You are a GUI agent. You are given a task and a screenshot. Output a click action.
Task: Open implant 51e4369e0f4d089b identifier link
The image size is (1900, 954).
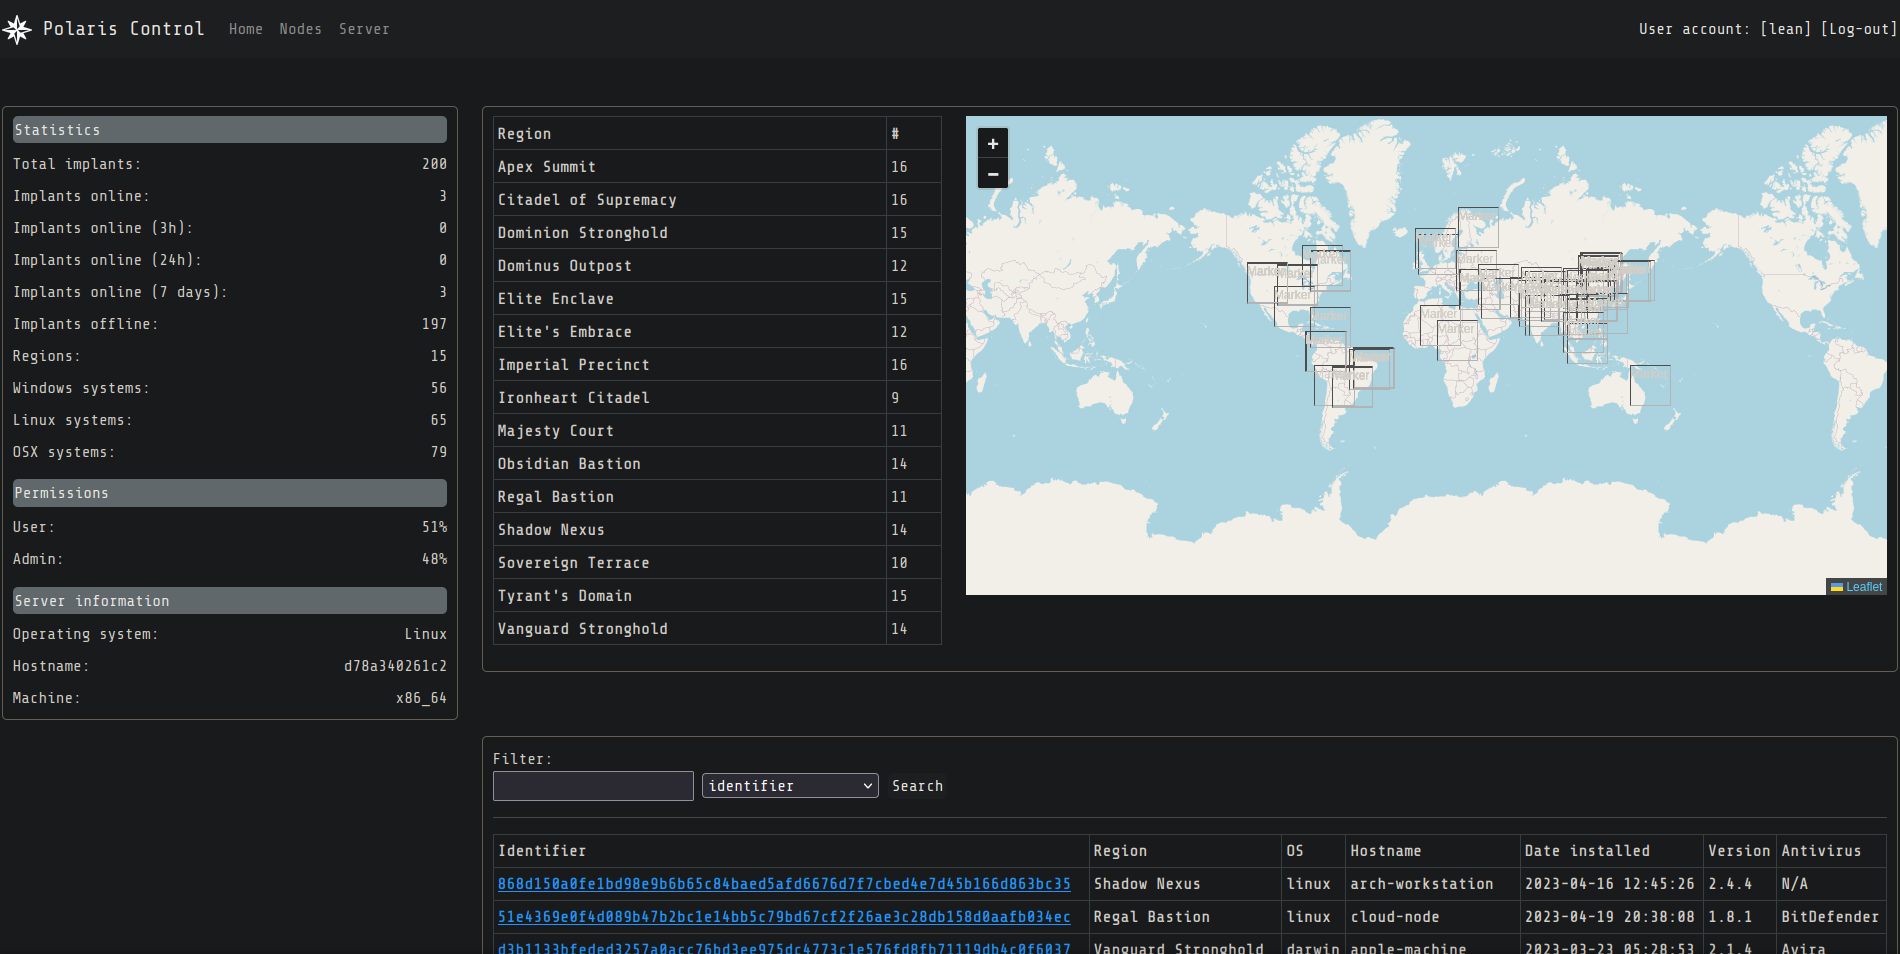784,917
